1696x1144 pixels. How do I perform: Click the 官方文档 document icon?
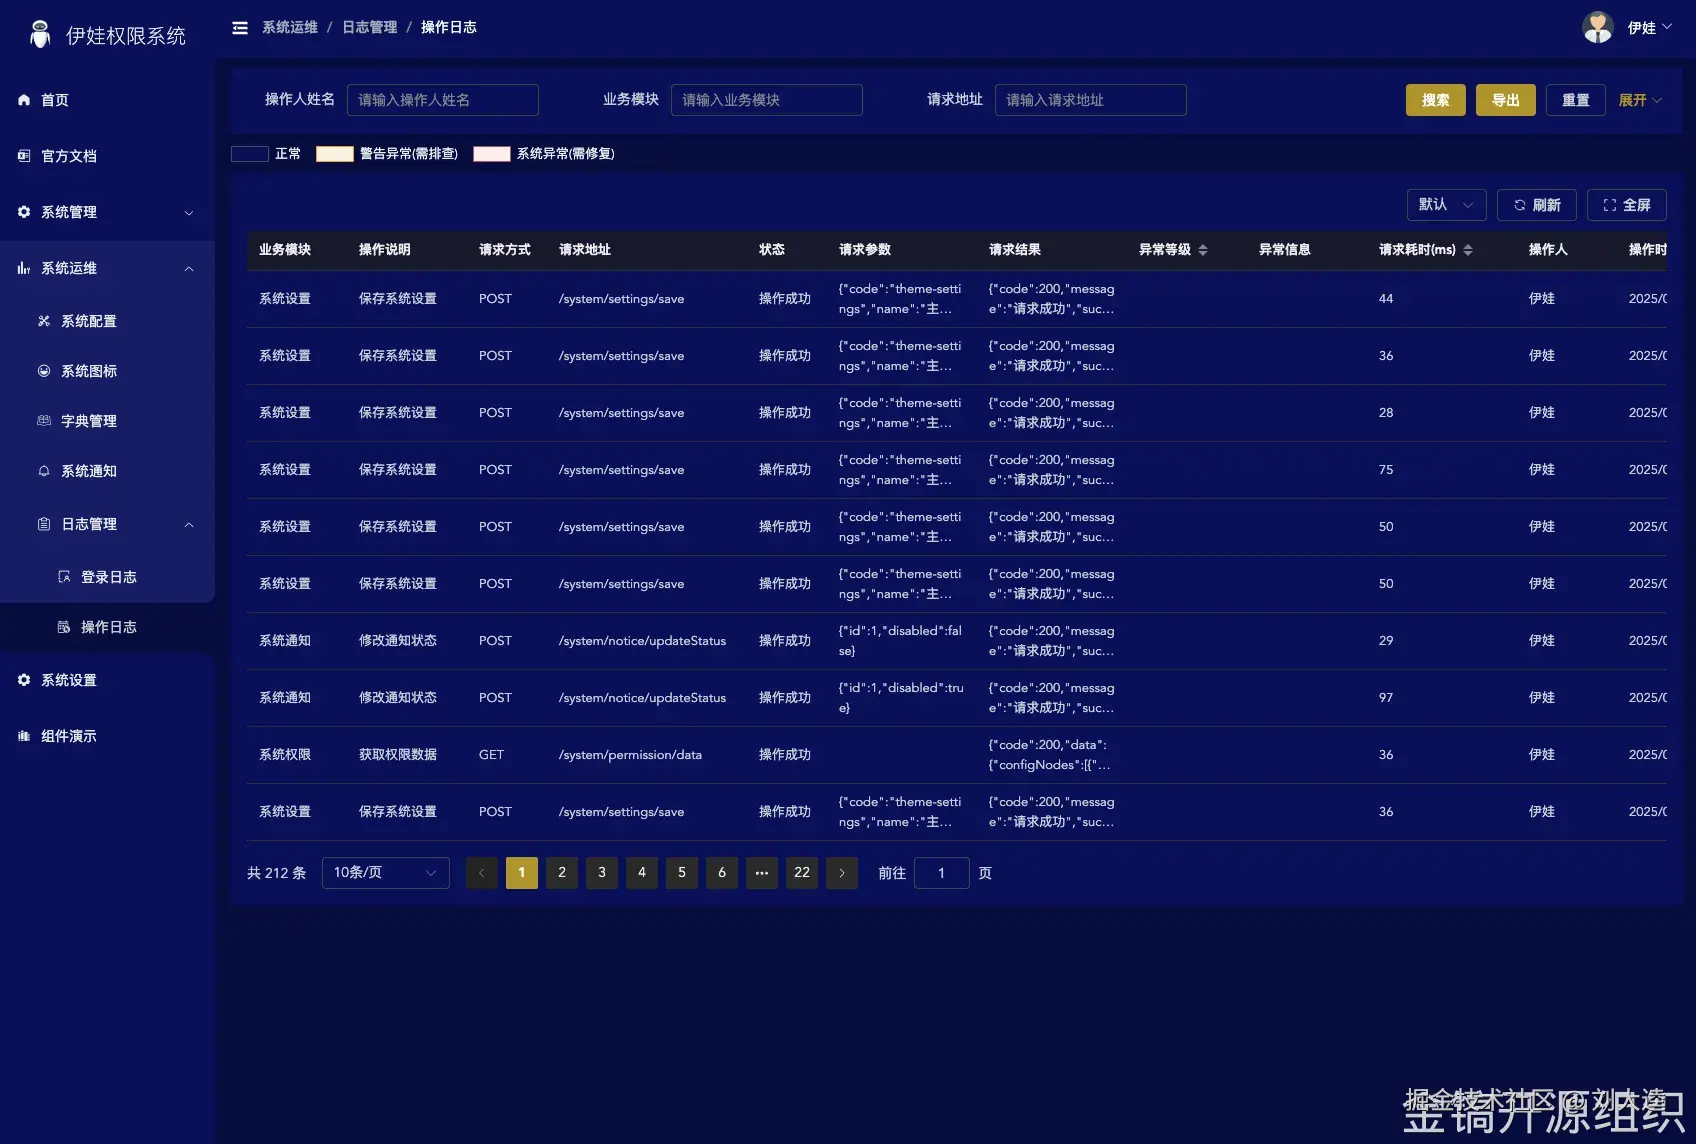24,156
